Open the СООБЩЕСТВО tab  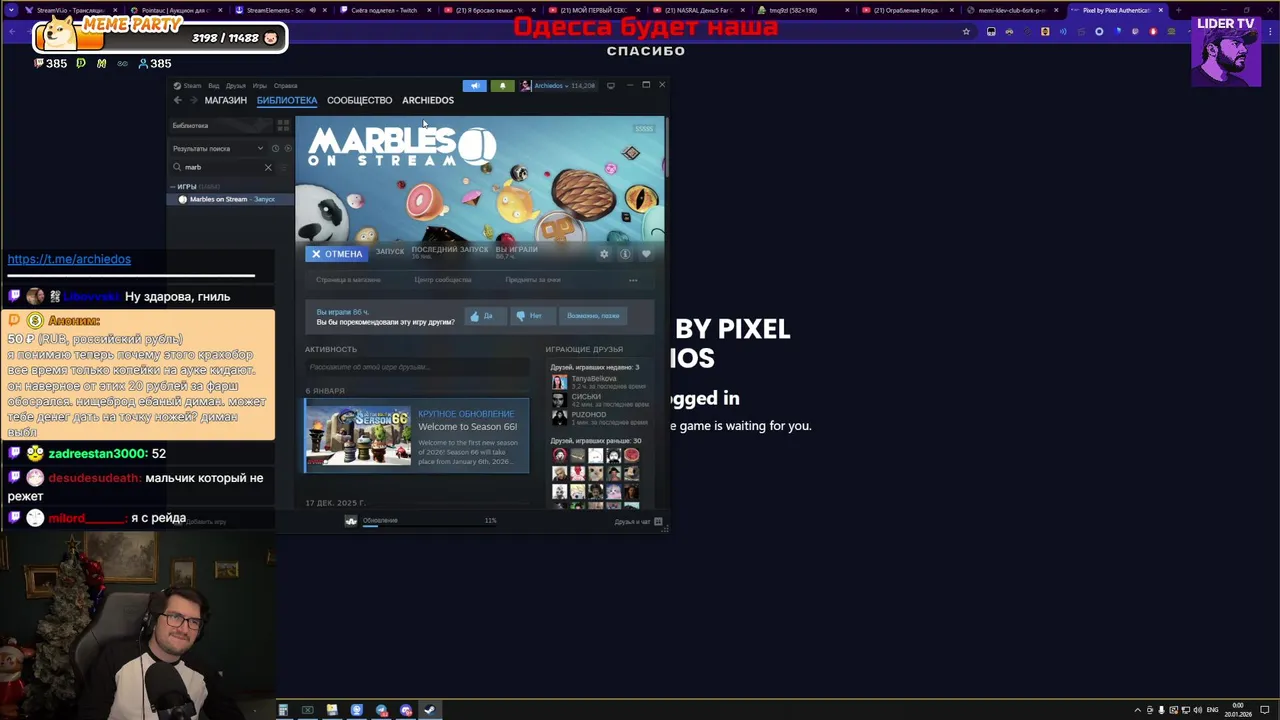pyautogui.click(x=359, y=100)
